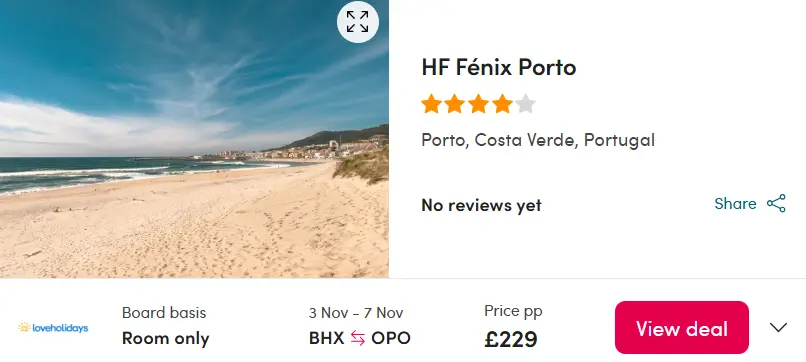Click the fourth orange rating star

[502, 104]
